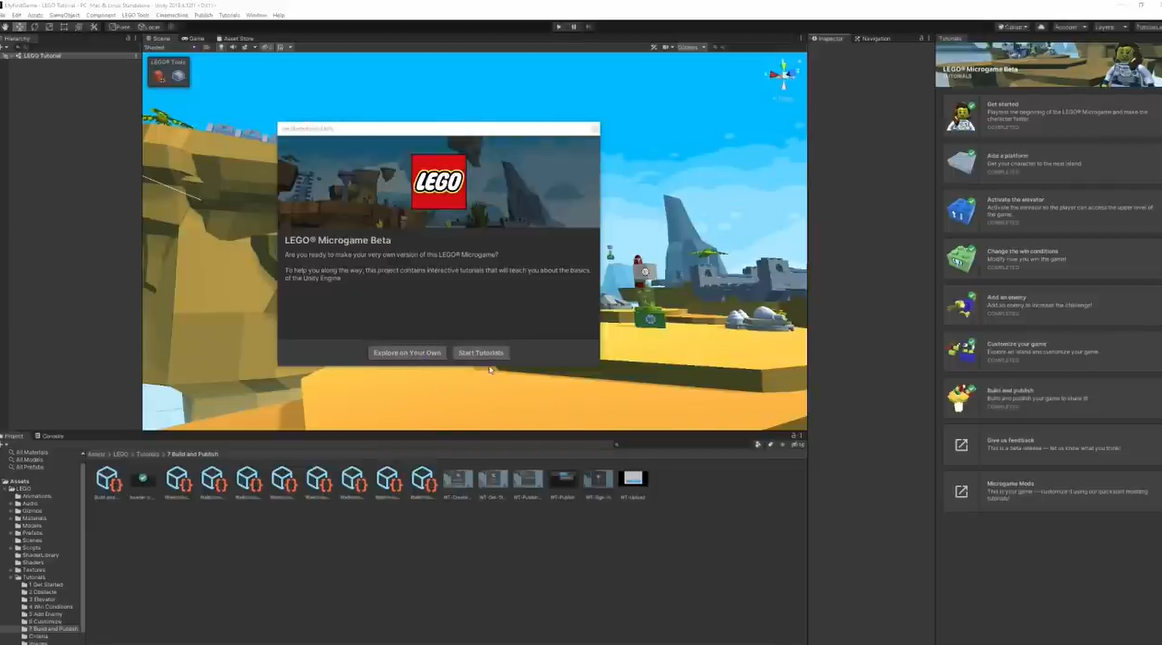Open the LEGO Tools menu
The height and width of the screenshot is (645, 1162).
coord(135,15)
